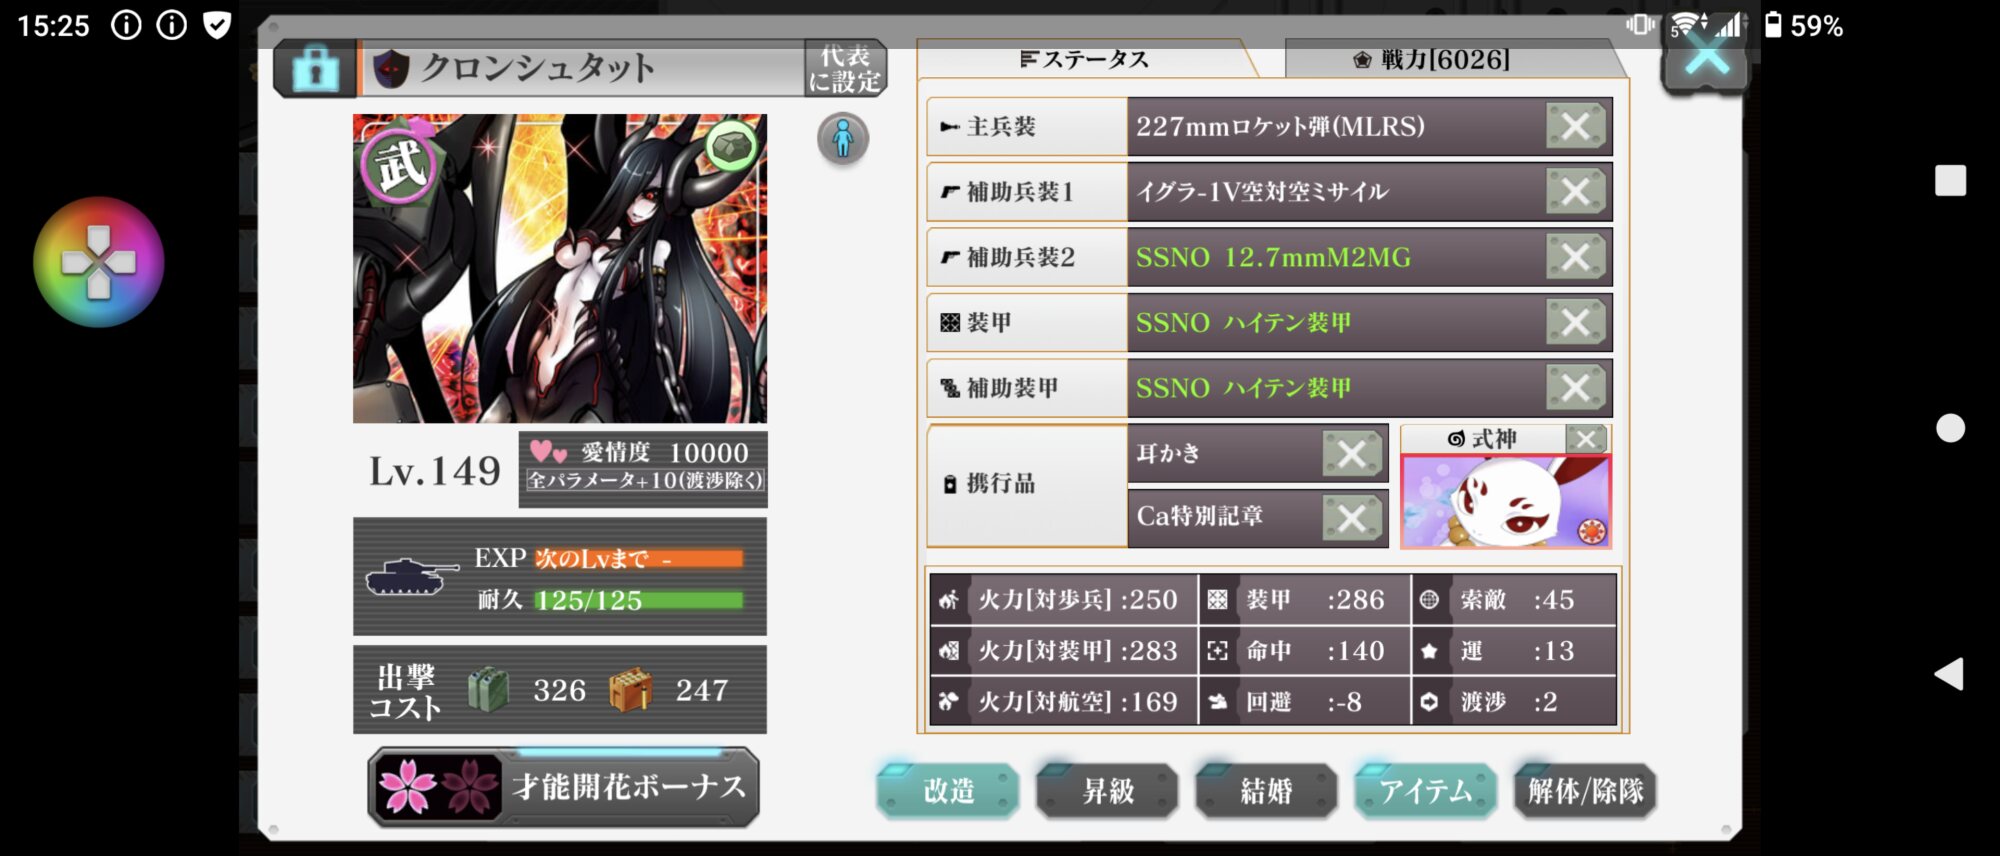Viewport: 2000px width, 856px height.
Task: Open the 才能開花ボーナス panel
Action: tap(564, 787)
